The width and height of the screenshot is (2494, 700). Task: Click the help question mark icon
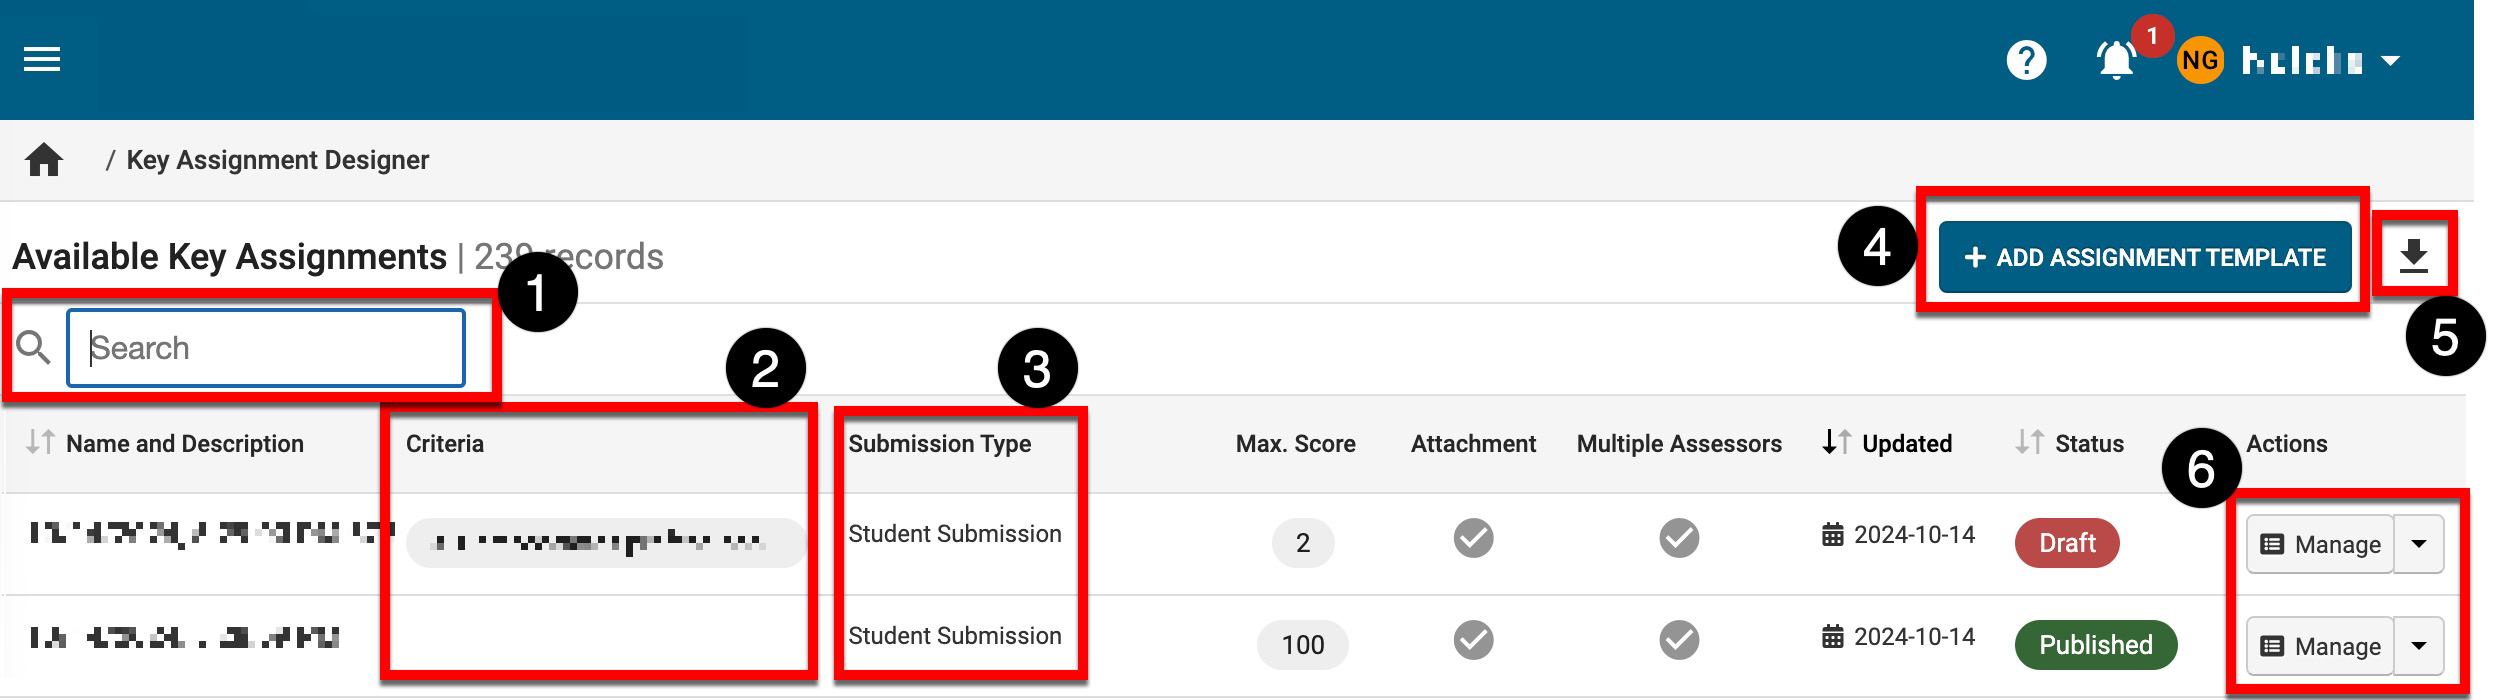2026,60
